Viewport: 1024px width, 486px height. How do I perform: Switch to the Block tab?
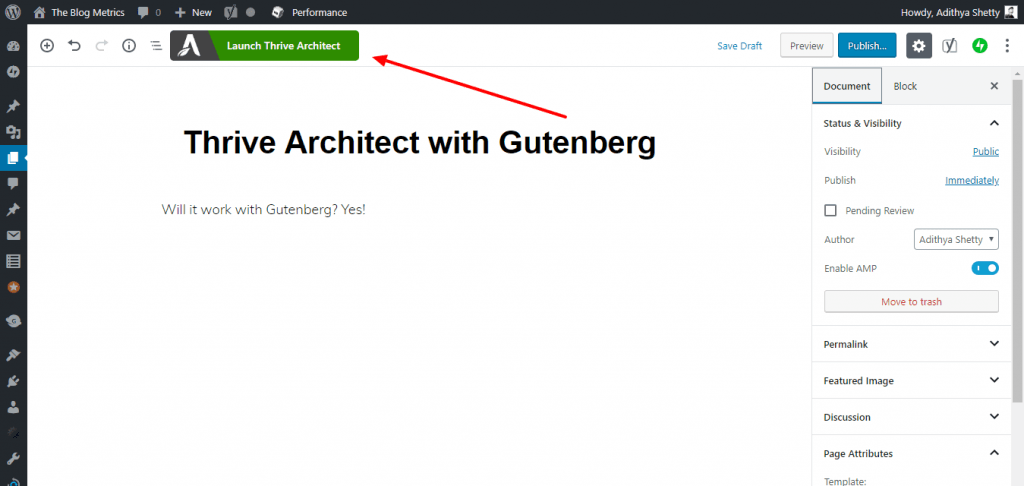tap(905, 86)
